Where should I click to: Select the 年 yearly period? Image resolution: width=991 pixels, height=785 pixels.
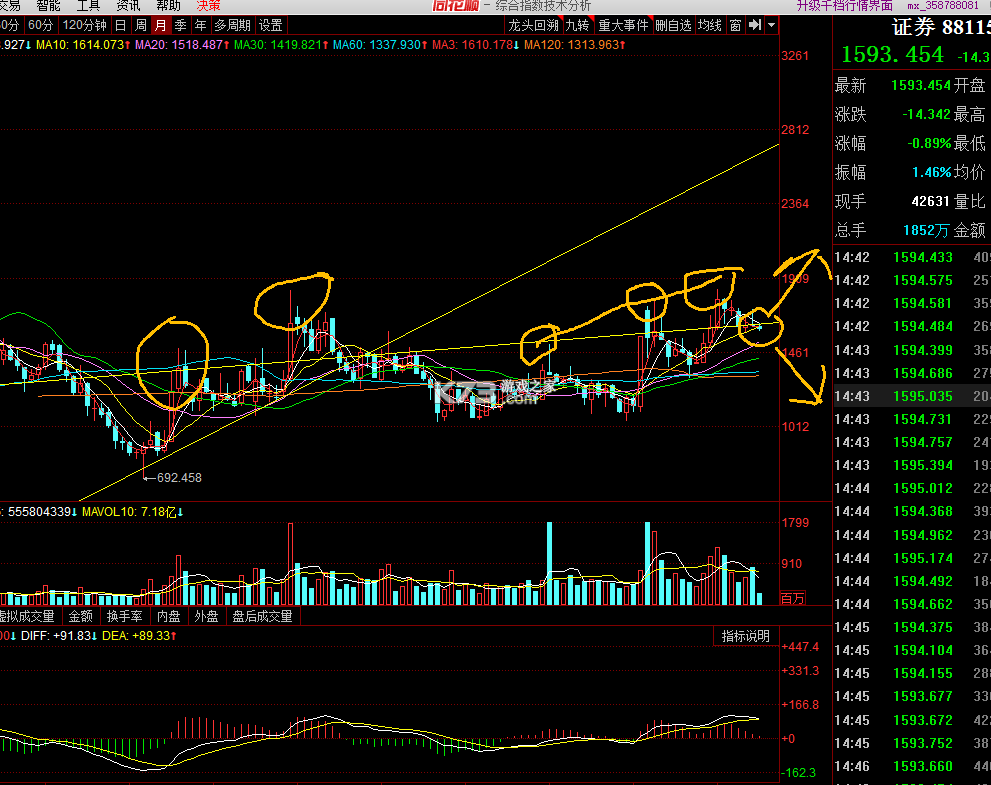200,25
